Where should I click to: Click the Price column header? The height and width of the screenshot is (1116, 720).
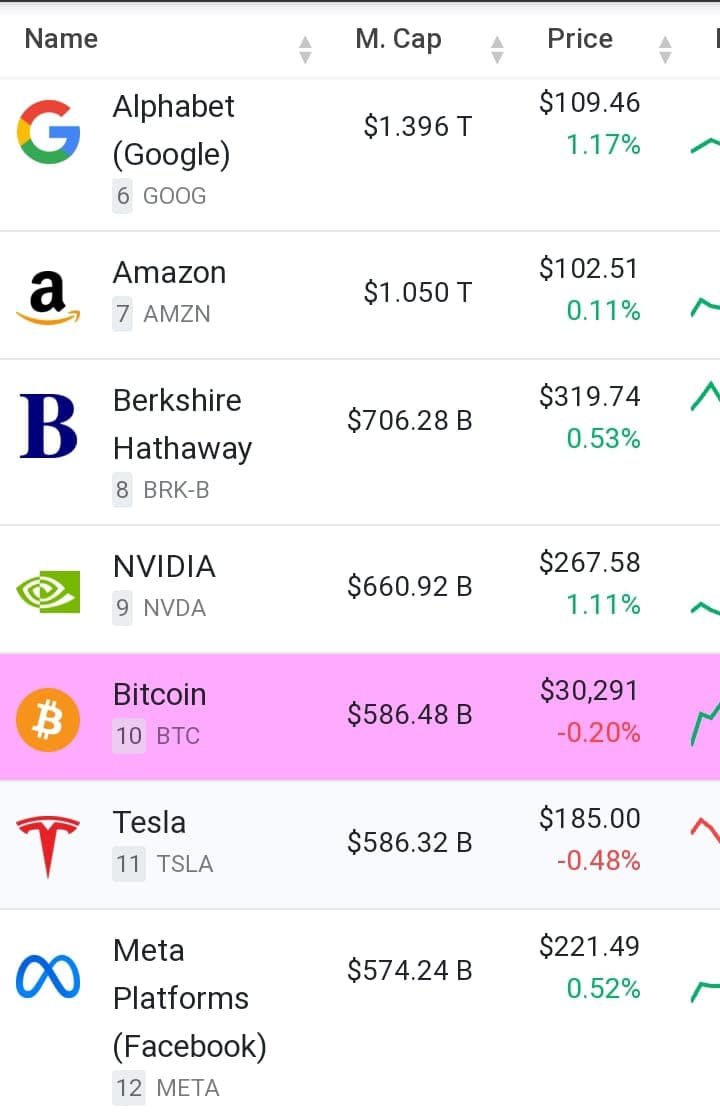click(580, 38)
